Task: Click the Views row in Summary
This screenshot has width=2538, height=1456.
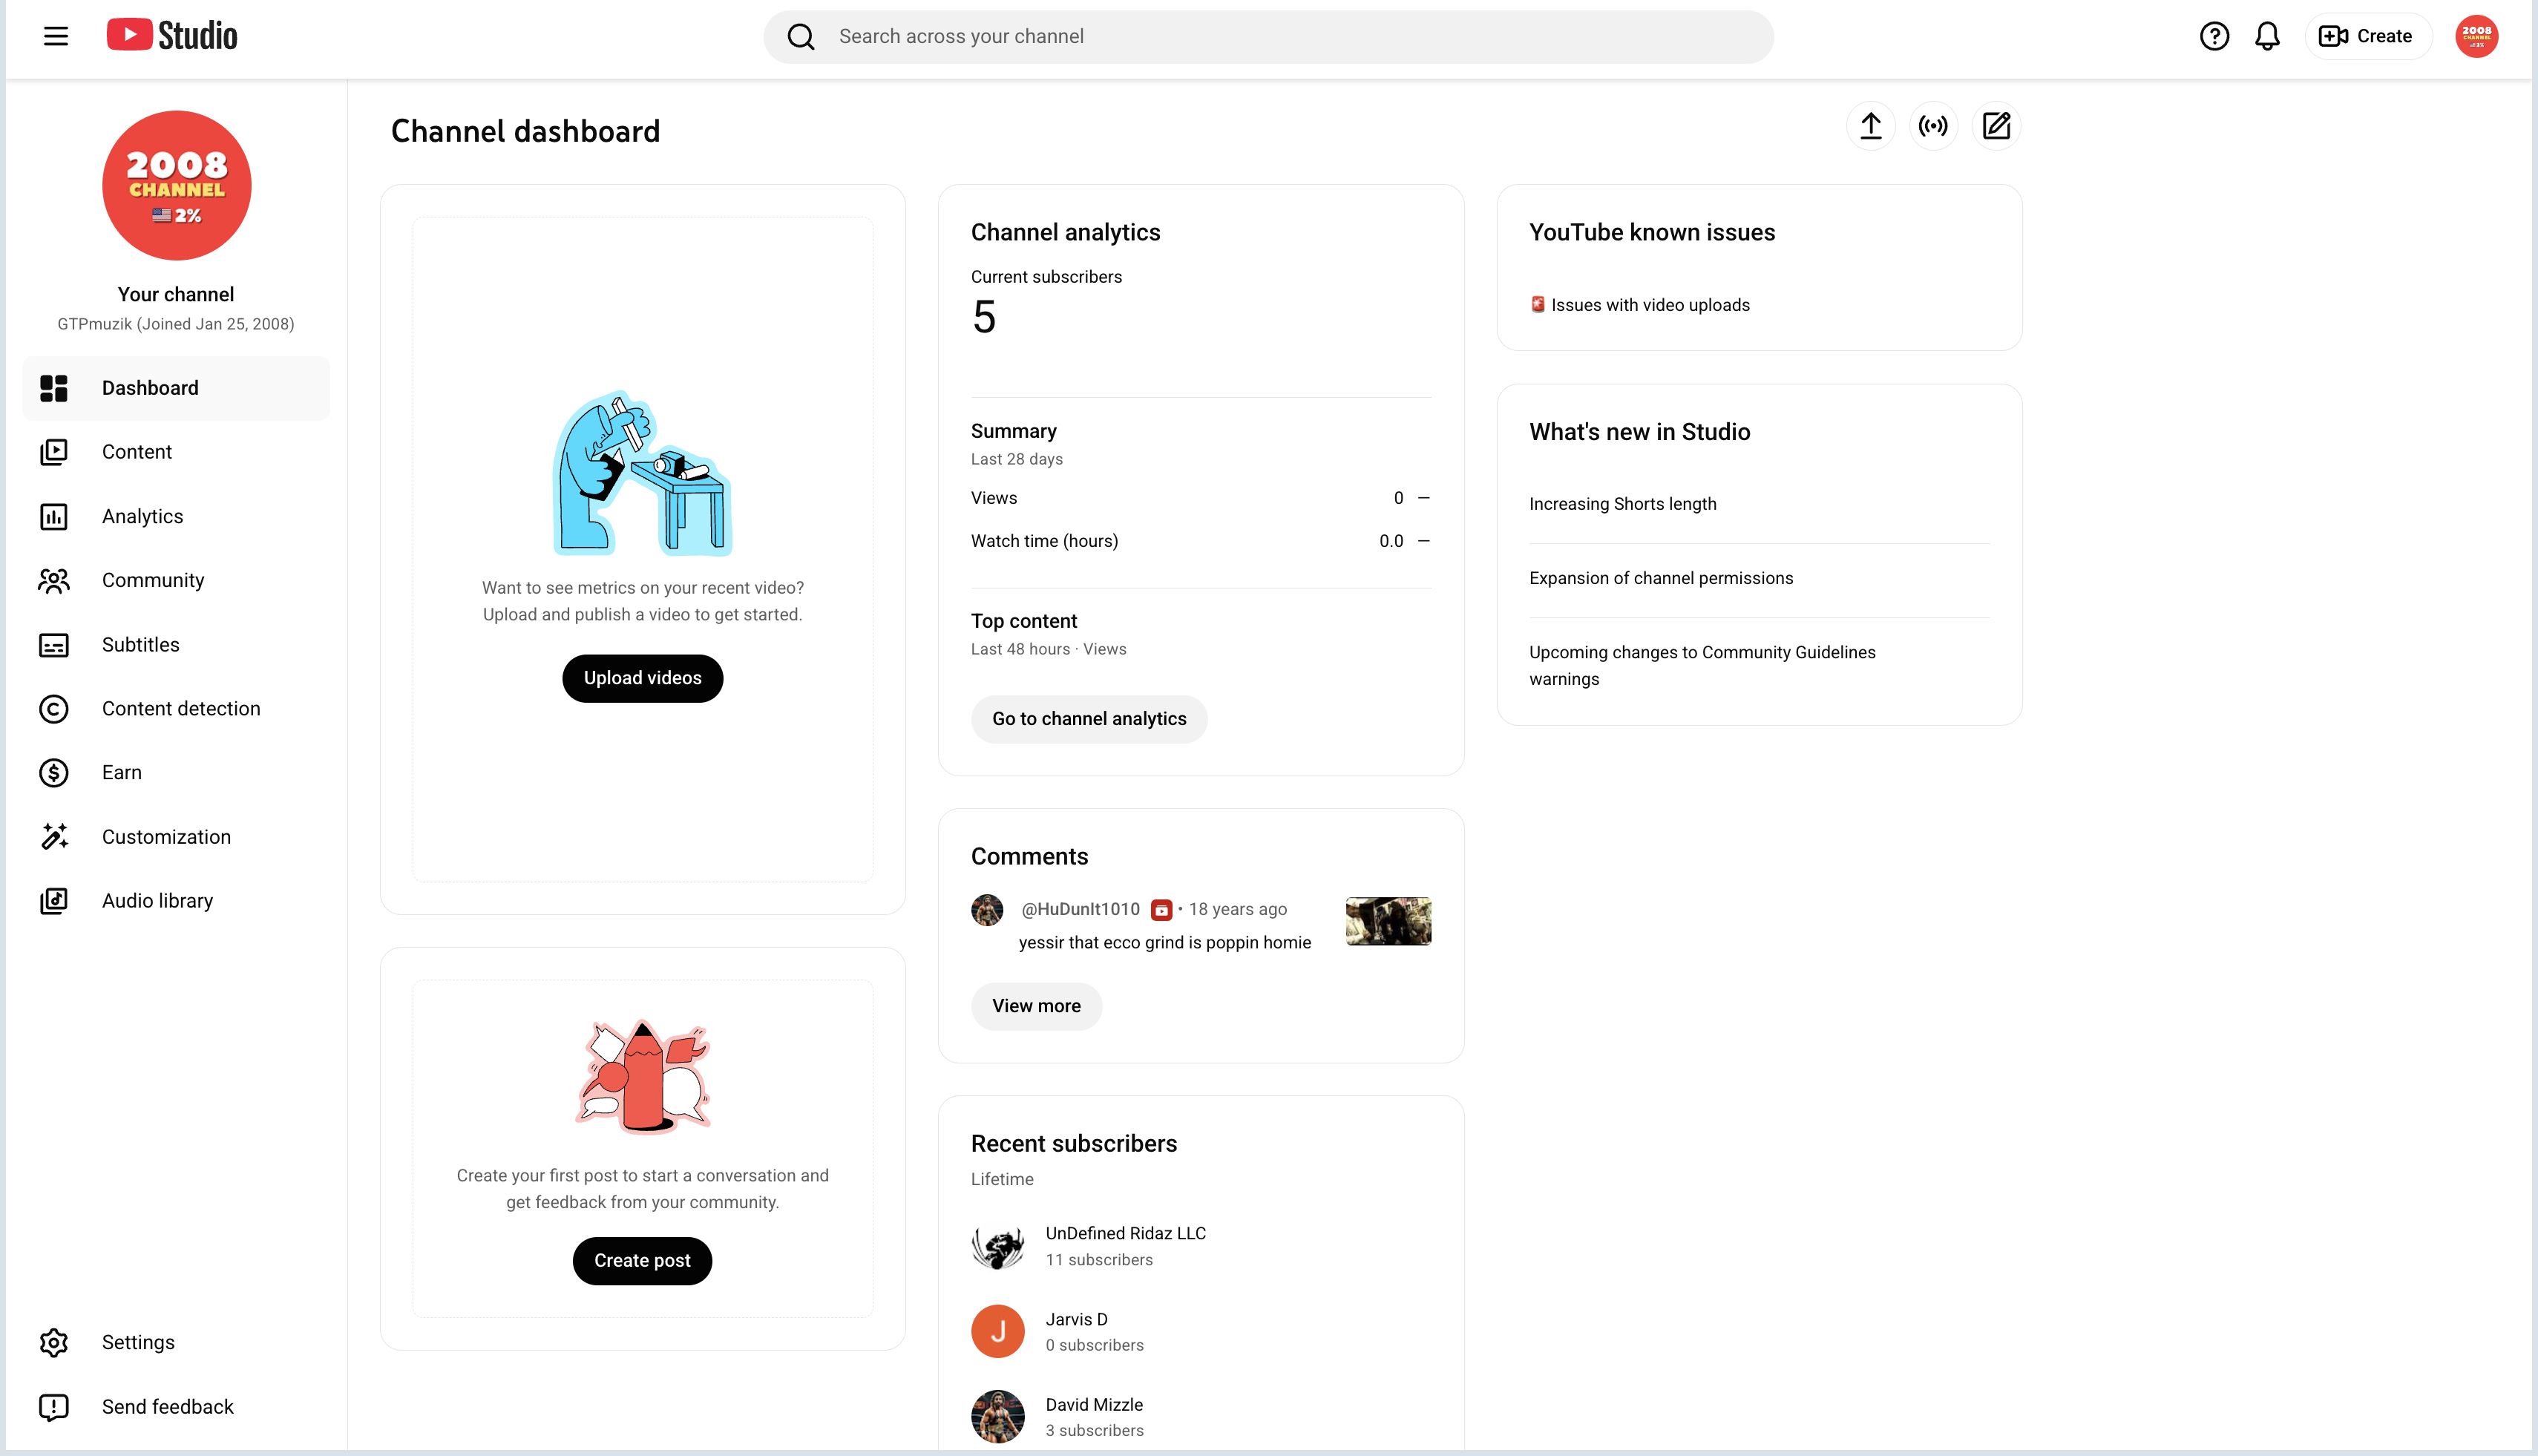Action: (x=1200, y=498)
